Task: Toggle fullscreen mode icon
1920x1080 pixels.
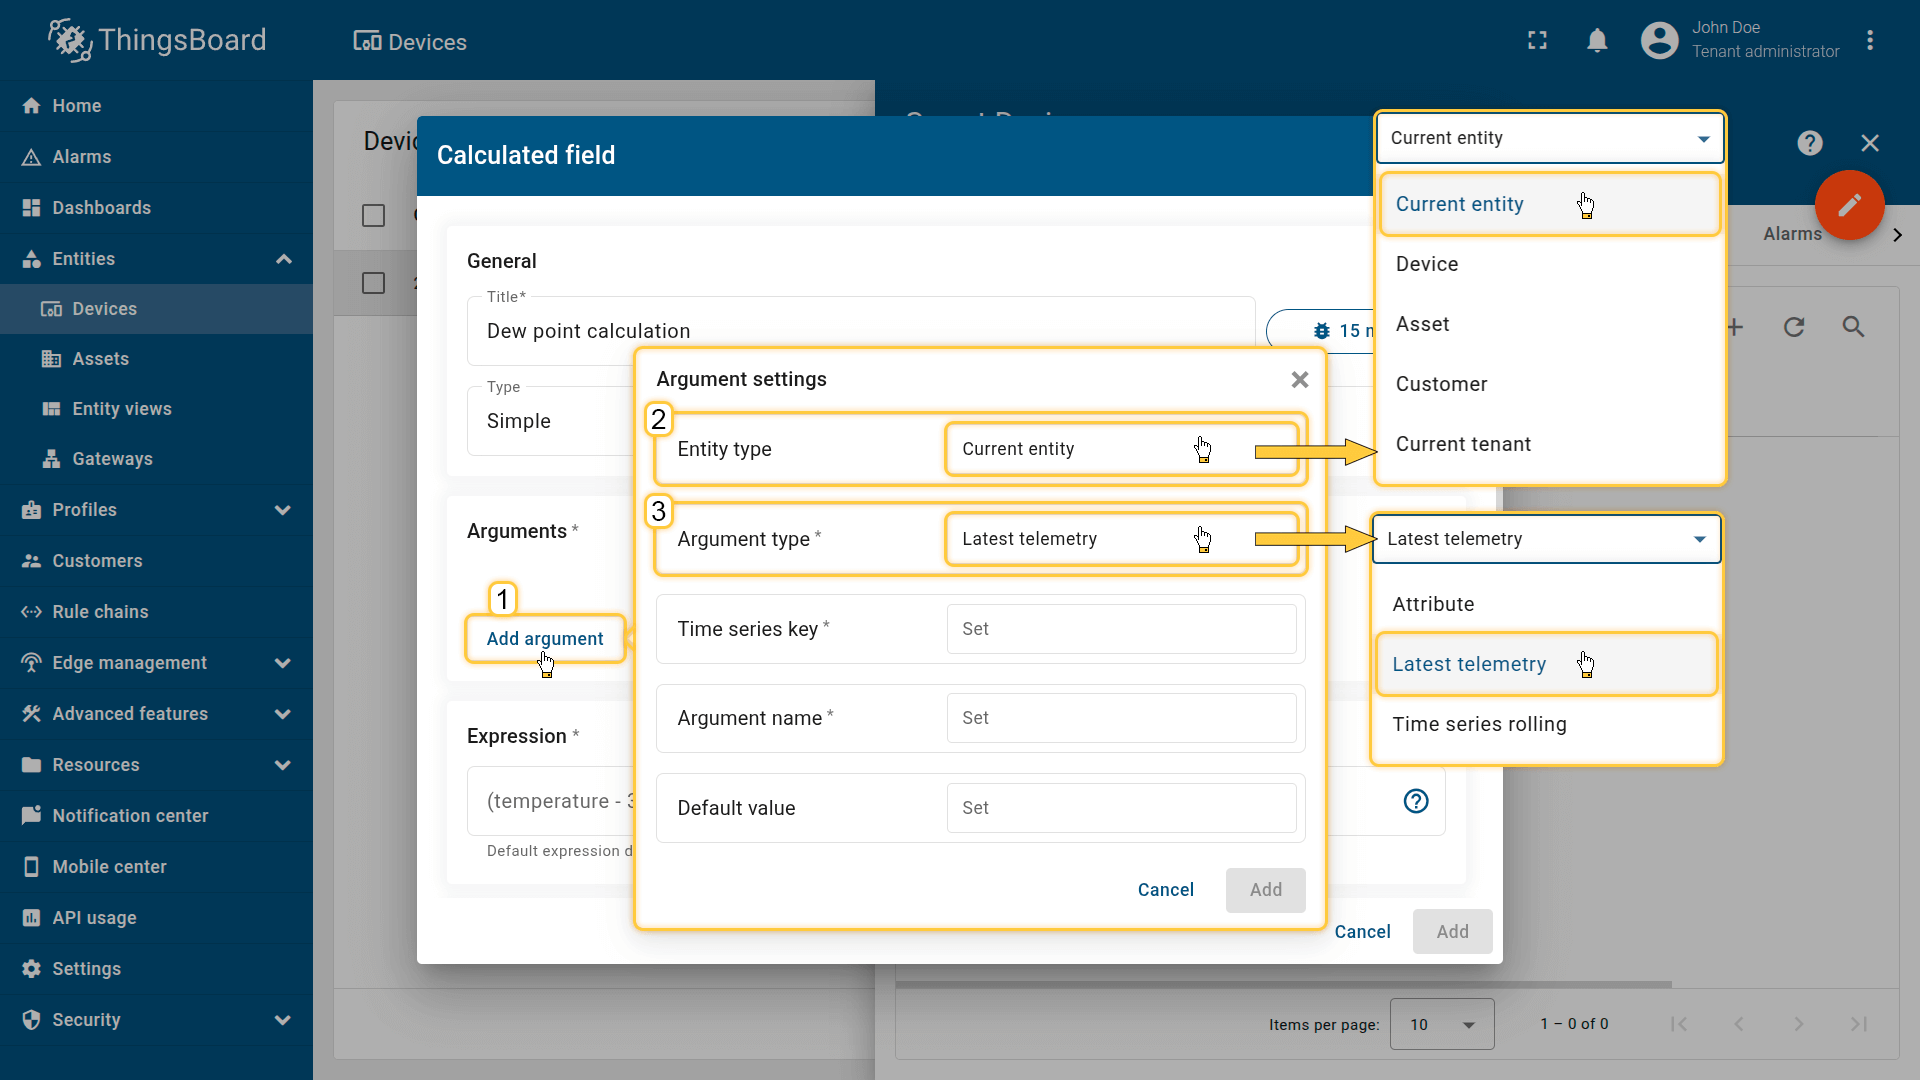Action: [x=1537, y=41]
